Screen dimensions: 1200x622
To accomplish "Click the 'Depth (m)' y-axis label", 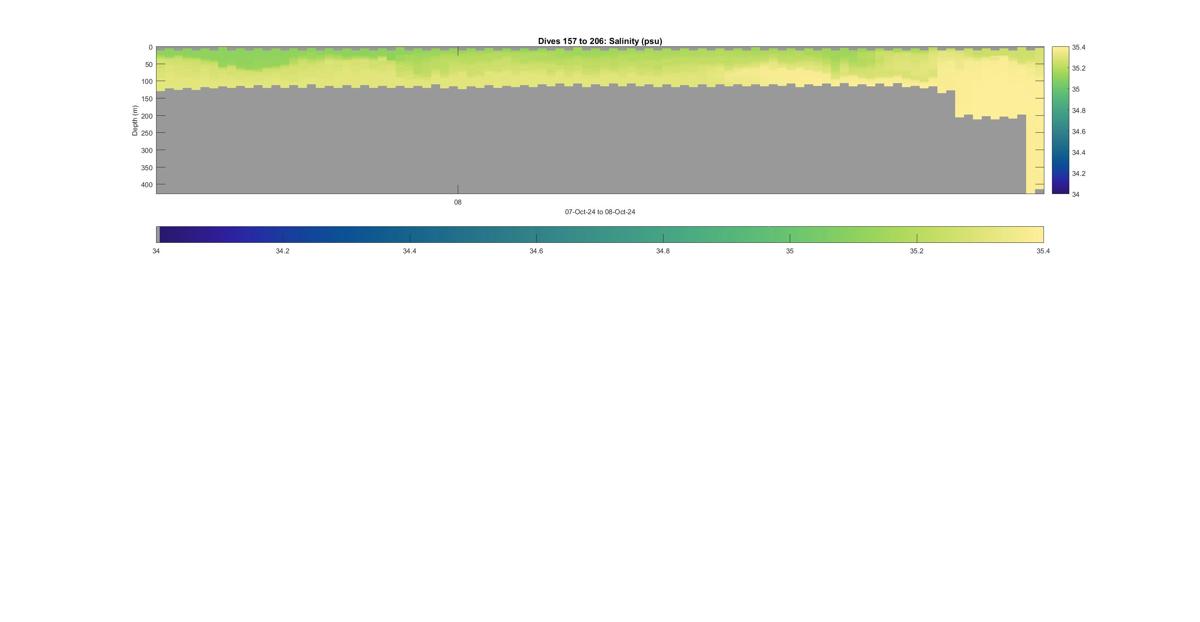I will (135, 120).
